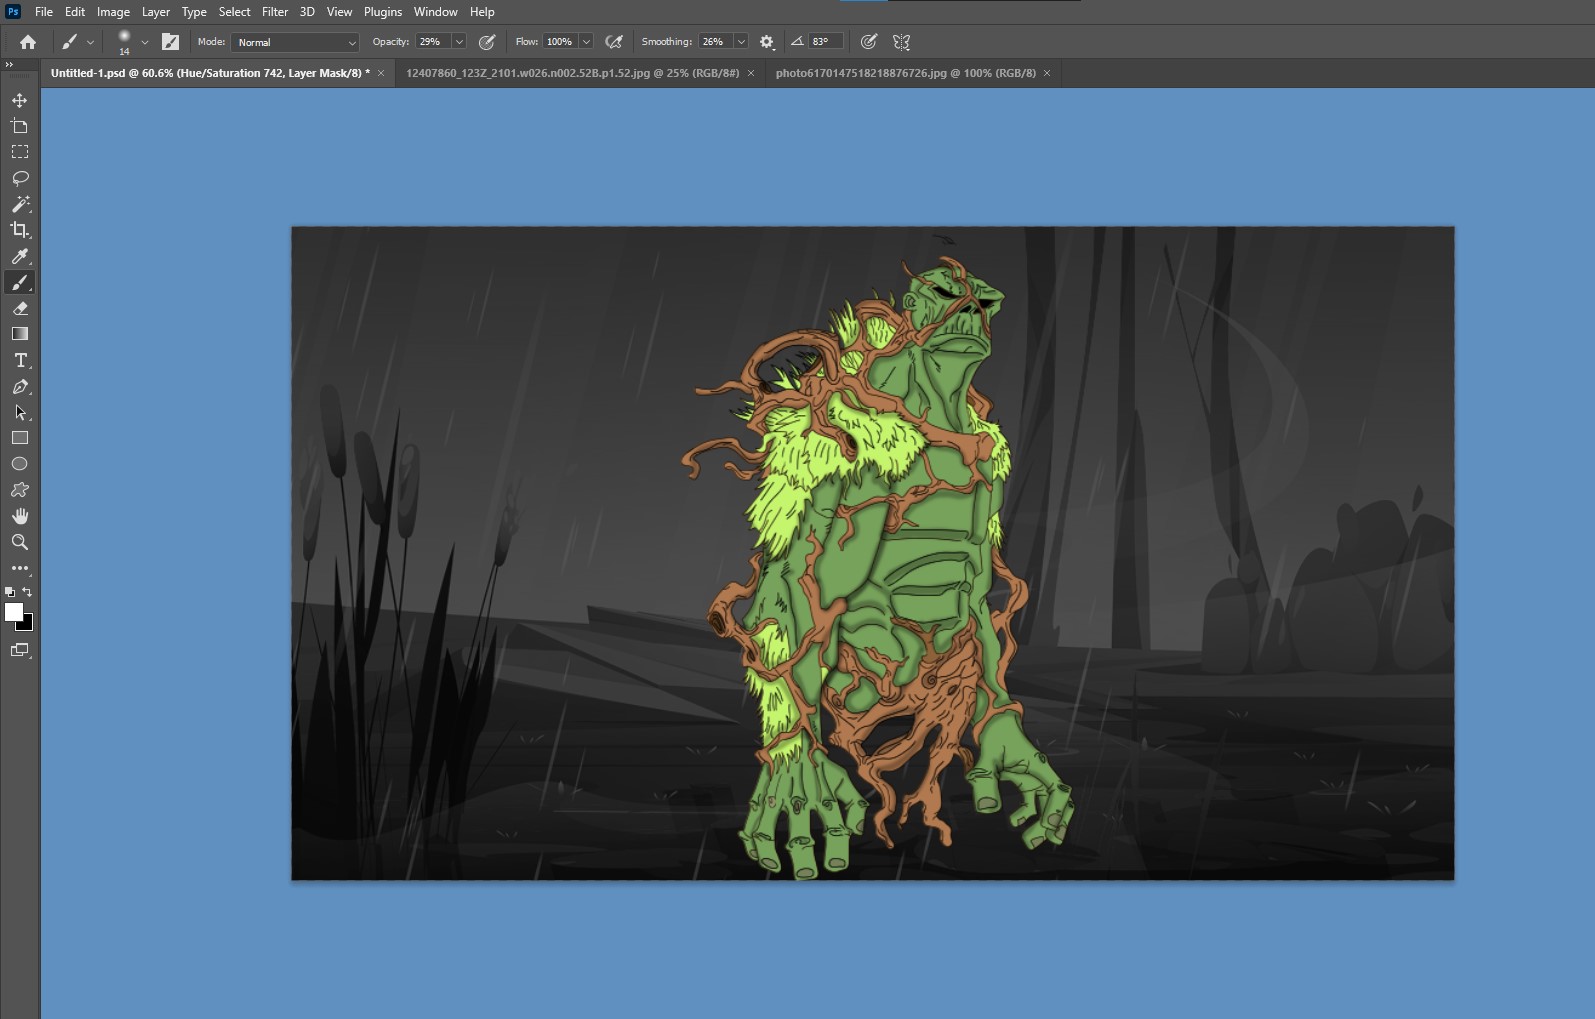
Task: Select the Crop tool
Action: pos(20,230)
